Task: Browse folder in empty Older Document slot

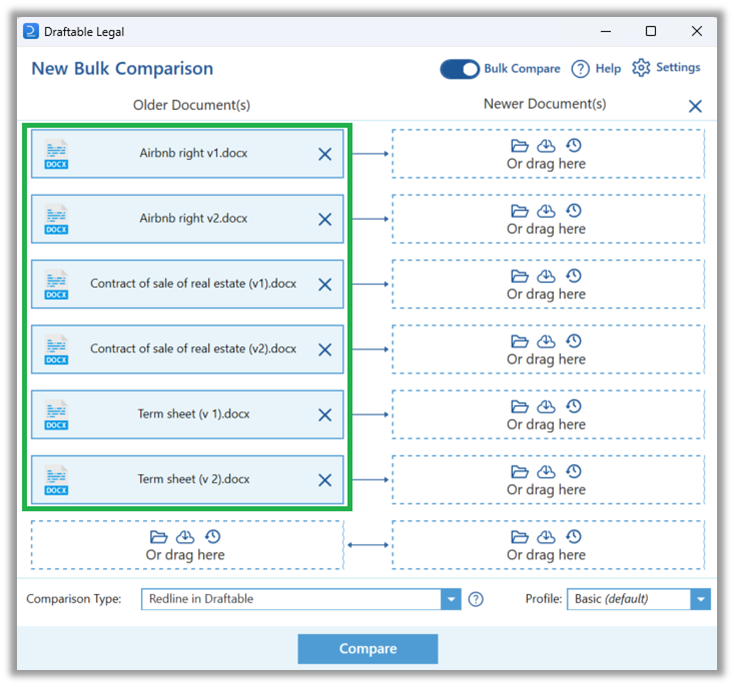Action: click(158, 537)
